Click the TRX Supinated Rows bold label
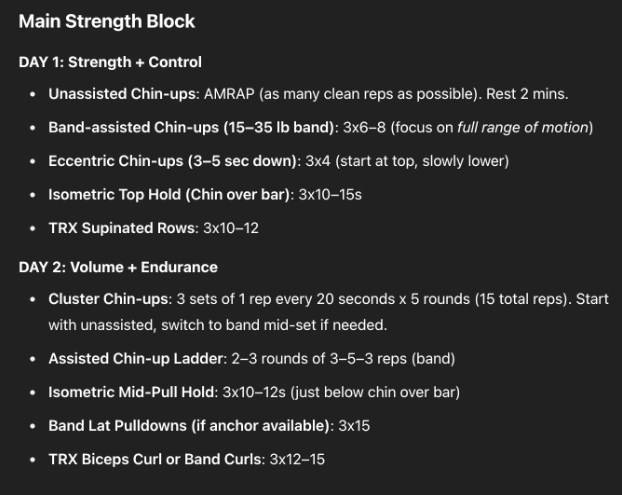 [x=121, y=228]
